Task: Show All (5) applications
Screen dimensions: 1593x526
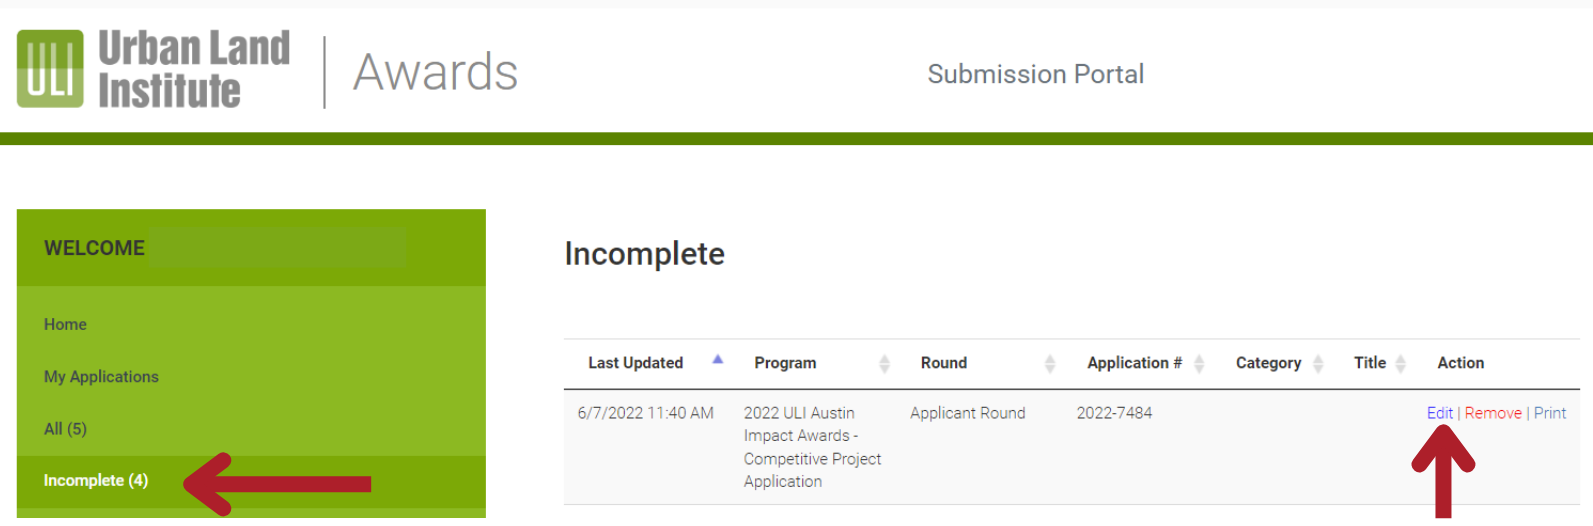Action: (x=65, y=429)
